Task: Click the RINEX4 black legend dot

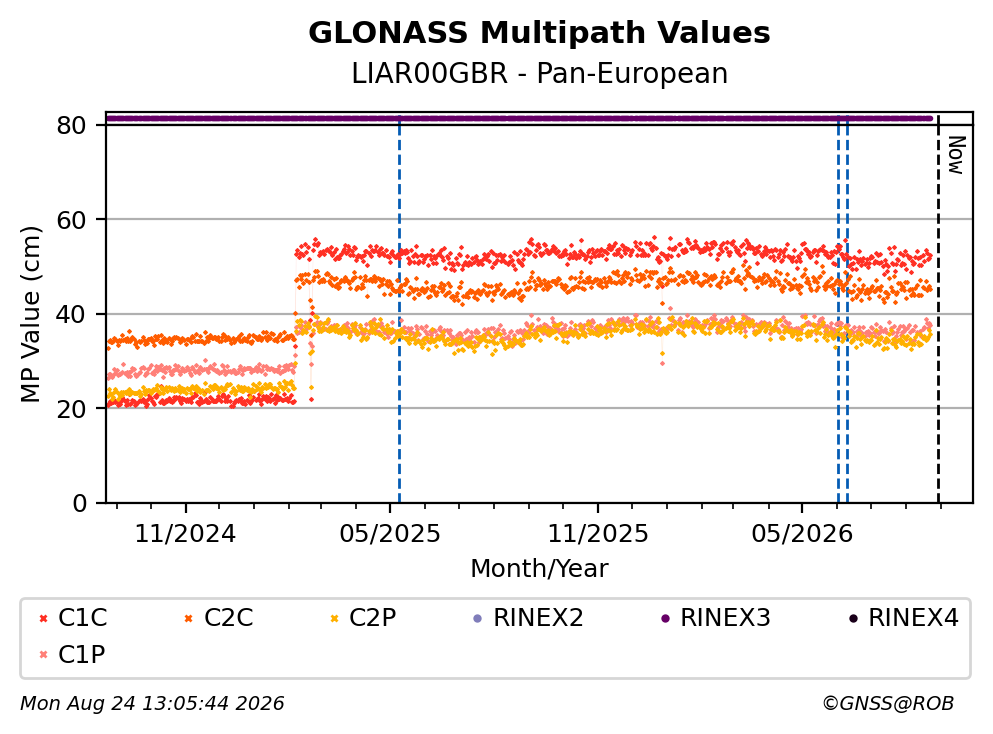Action: tap(853, 619)
